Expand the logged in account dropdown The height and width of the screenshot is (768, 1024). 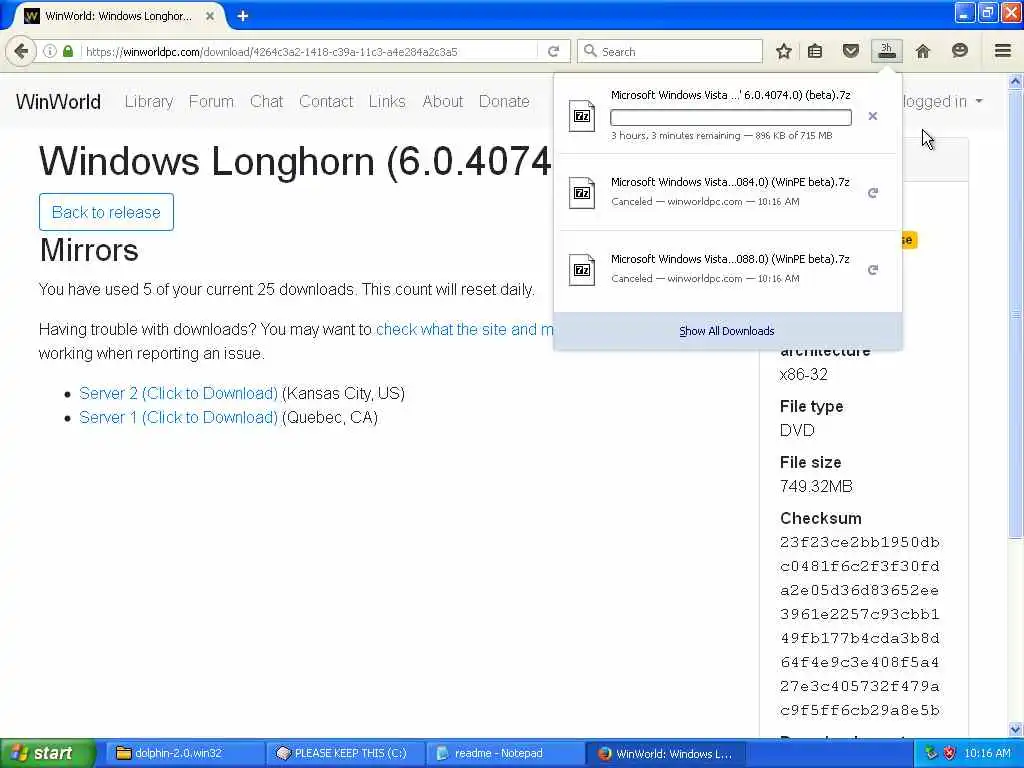click(942, 101)
